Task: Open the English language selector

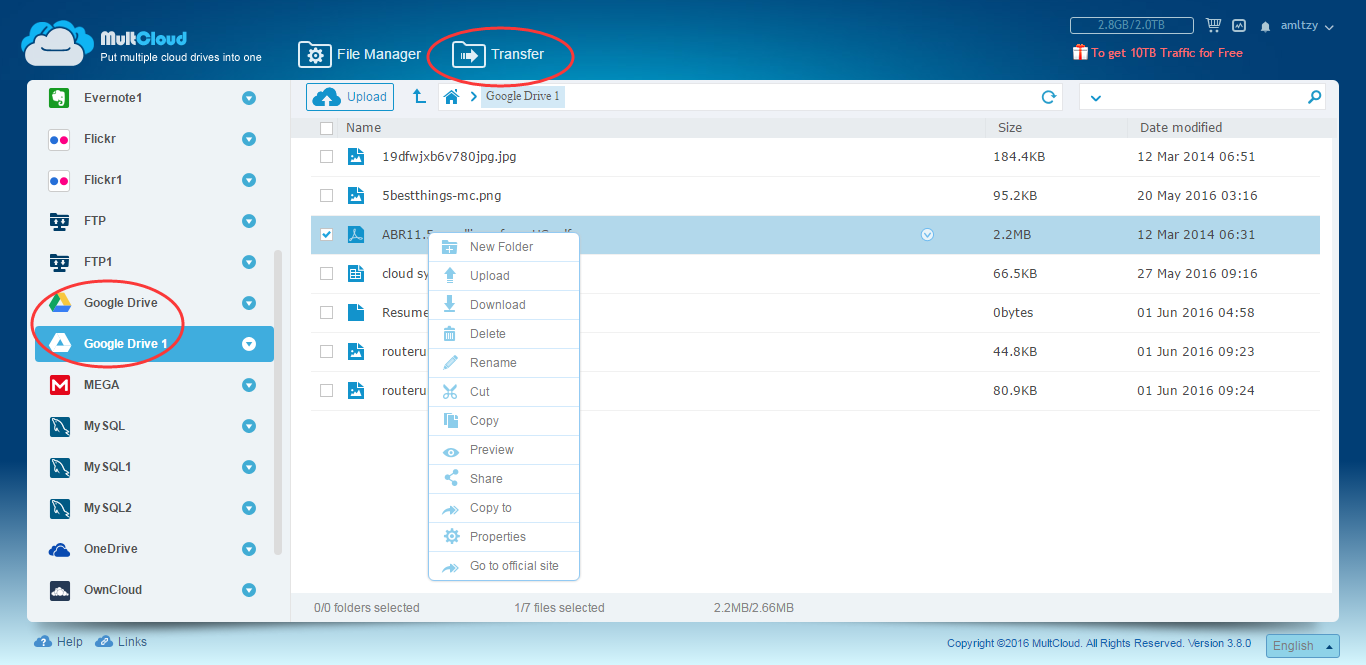Action: click(1302, 646)
